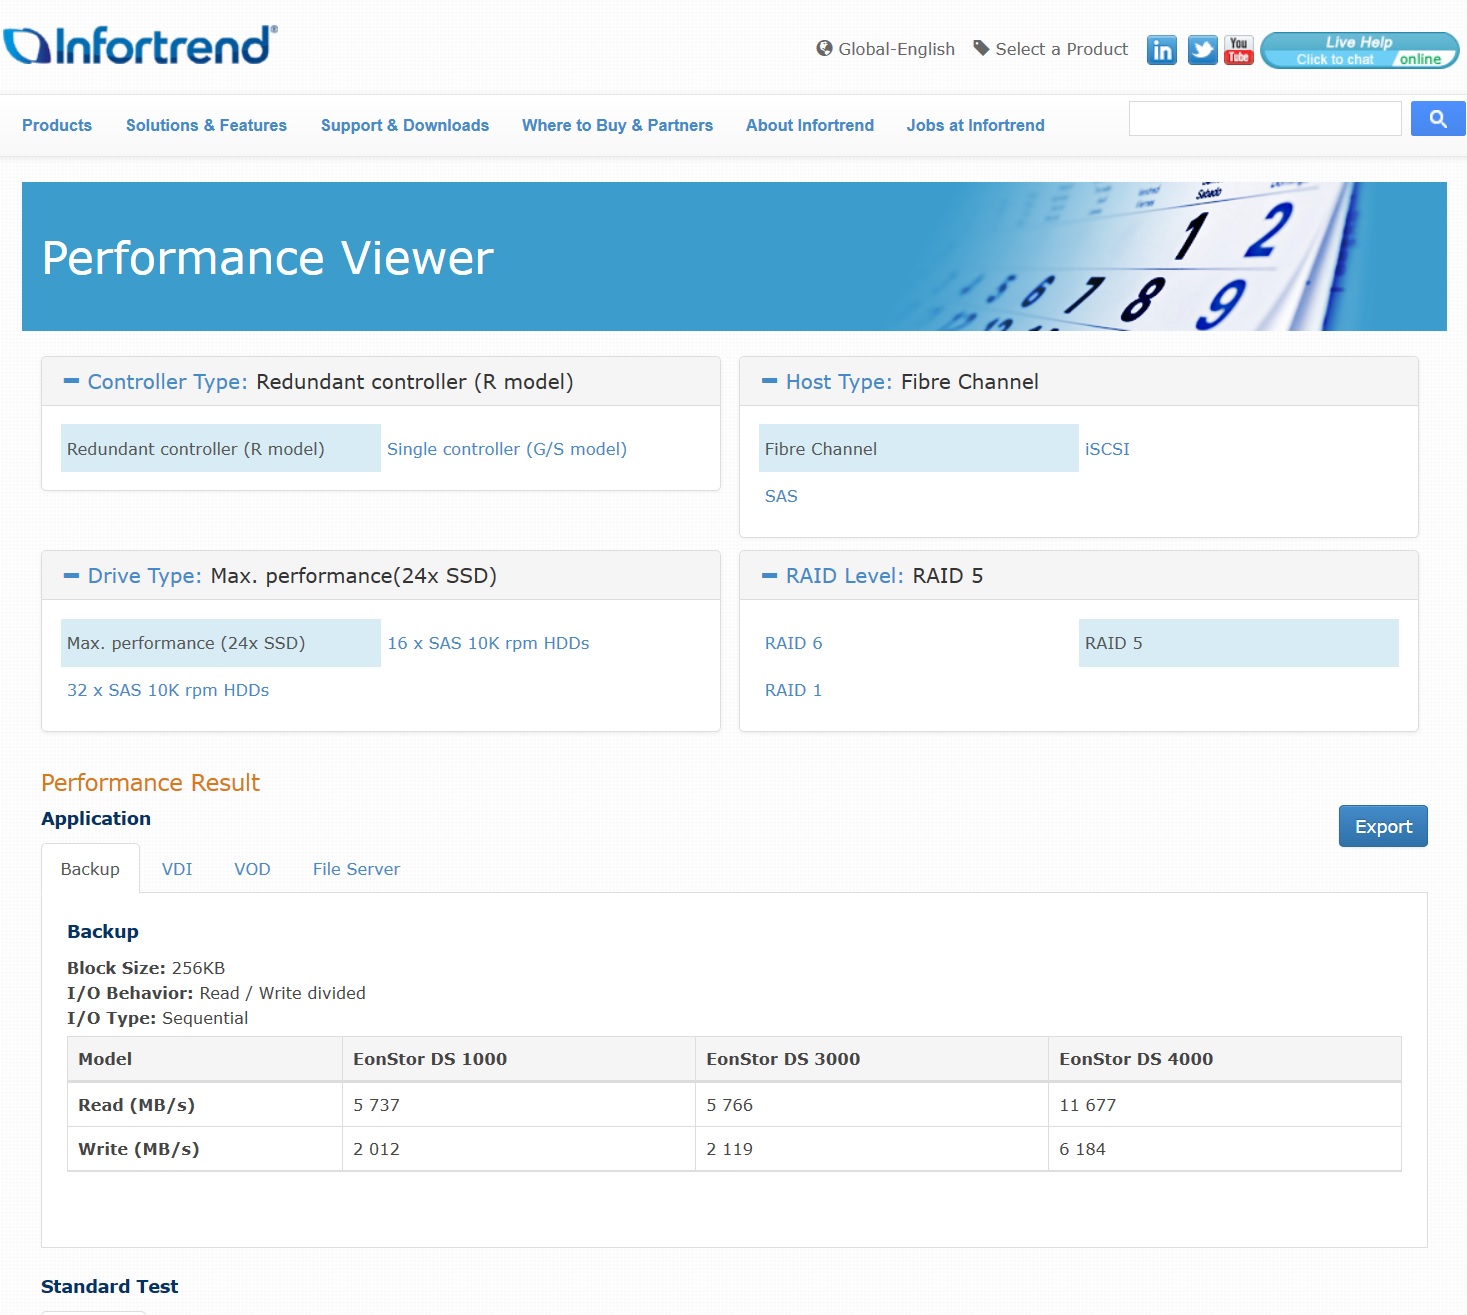Viewport: 1467px width, 1315px height.
Task: Click the read value 5 766
Action: click(x=729, y=1105)
